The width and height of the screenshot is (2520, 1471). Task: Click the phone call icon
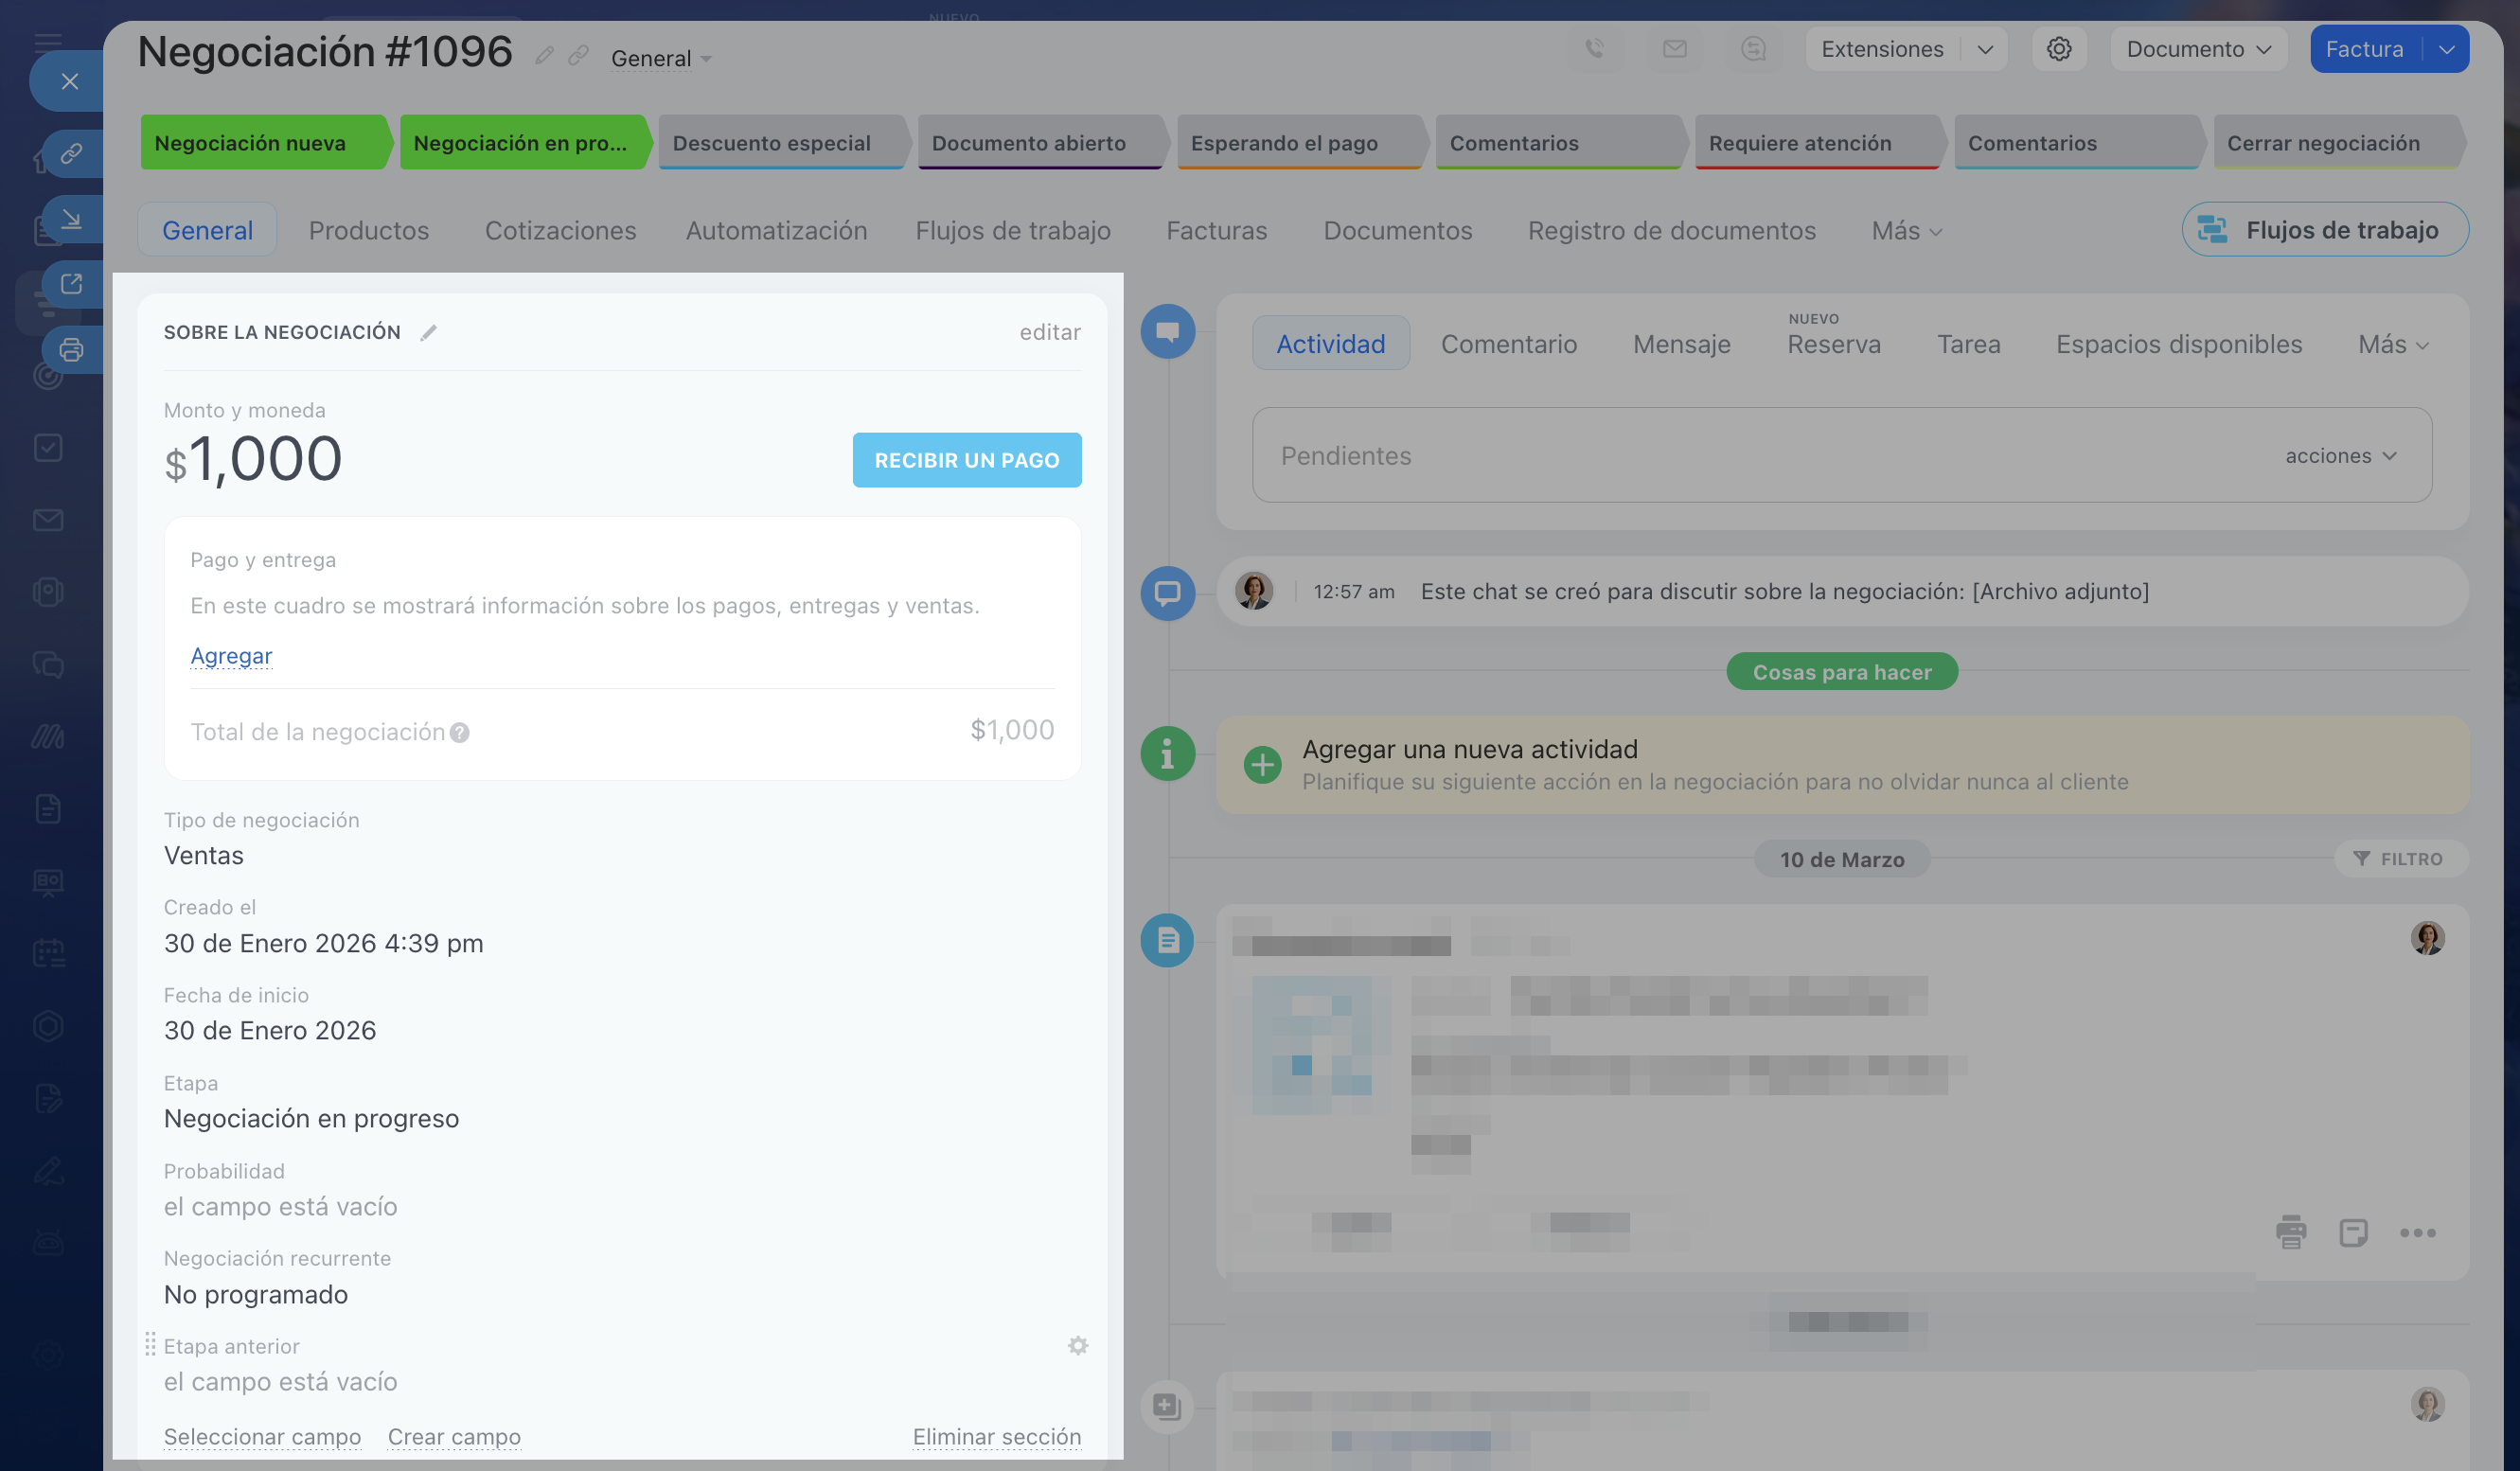click(x=1594, y=49)
